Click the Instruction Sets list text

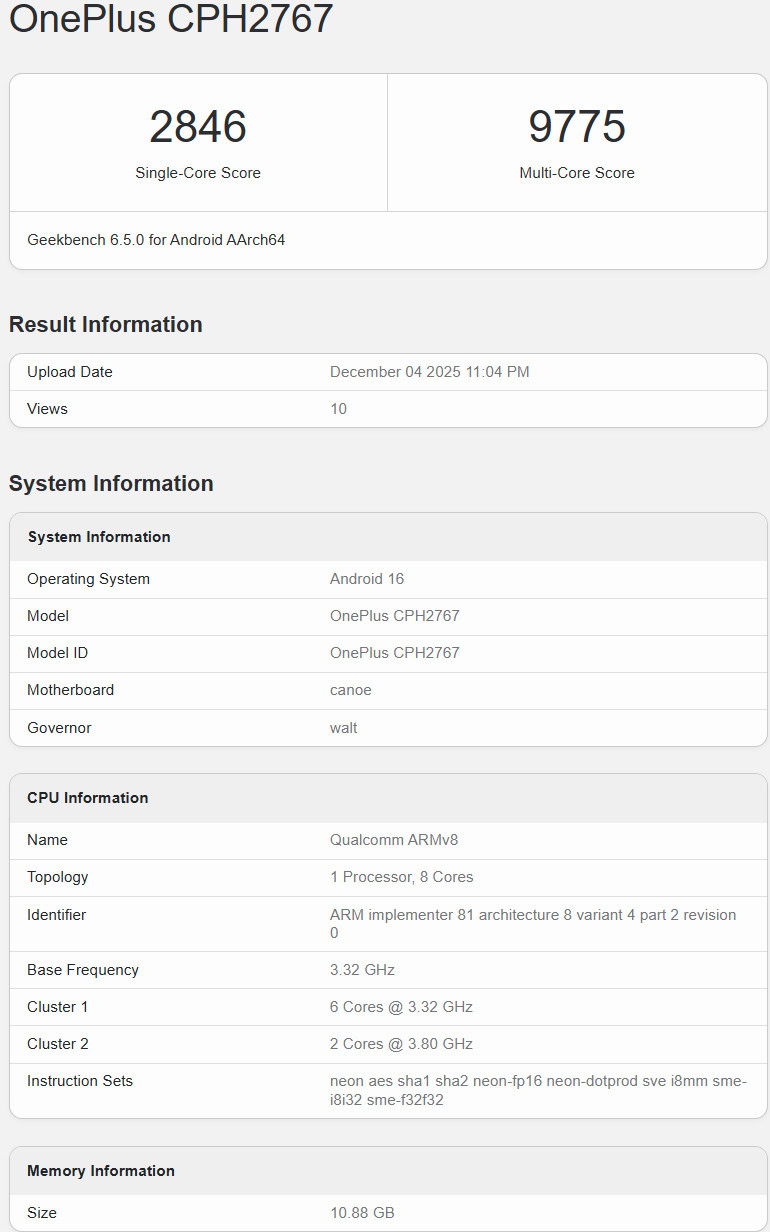(538, 1090)
